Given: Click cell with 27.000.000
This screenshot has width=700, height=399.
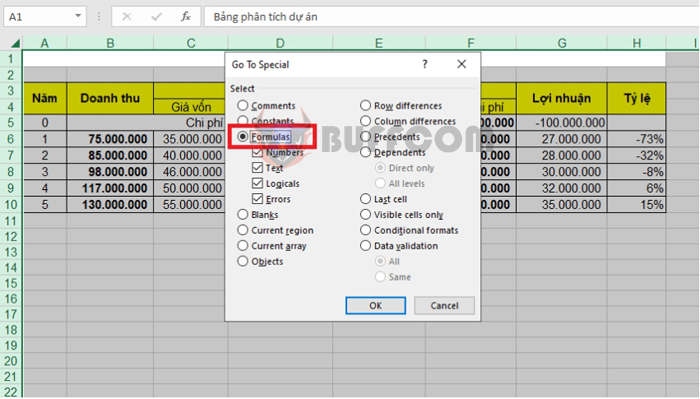Looking at the screenshot, I should (562, 139).
